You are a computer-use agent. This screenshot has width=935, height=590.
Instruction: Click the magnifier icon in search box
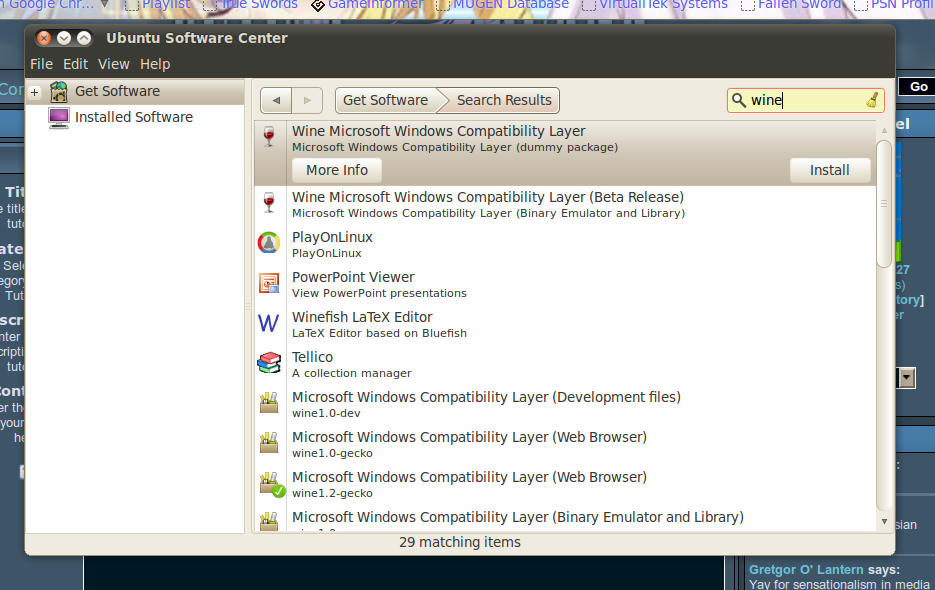pyautogui.click(x=738, y=100)
